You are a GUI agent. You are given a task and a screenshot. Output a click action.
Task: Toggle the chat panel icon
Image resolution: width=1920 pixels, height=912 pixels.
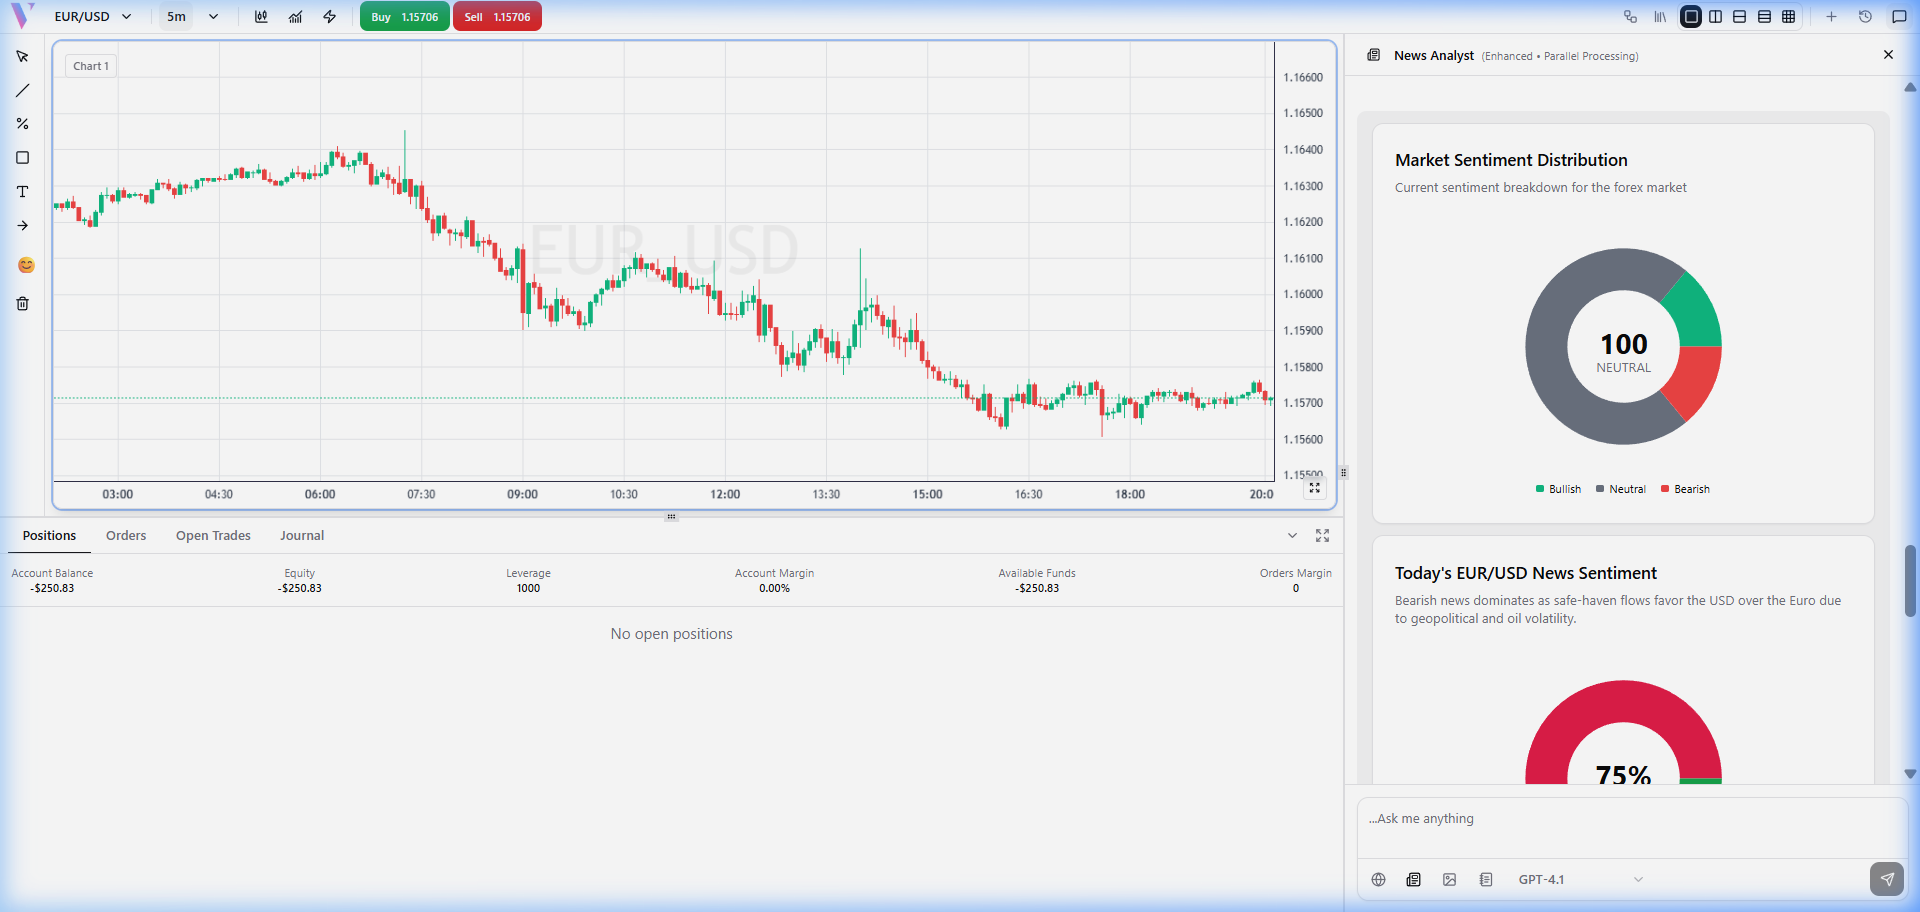(1899, 17)
